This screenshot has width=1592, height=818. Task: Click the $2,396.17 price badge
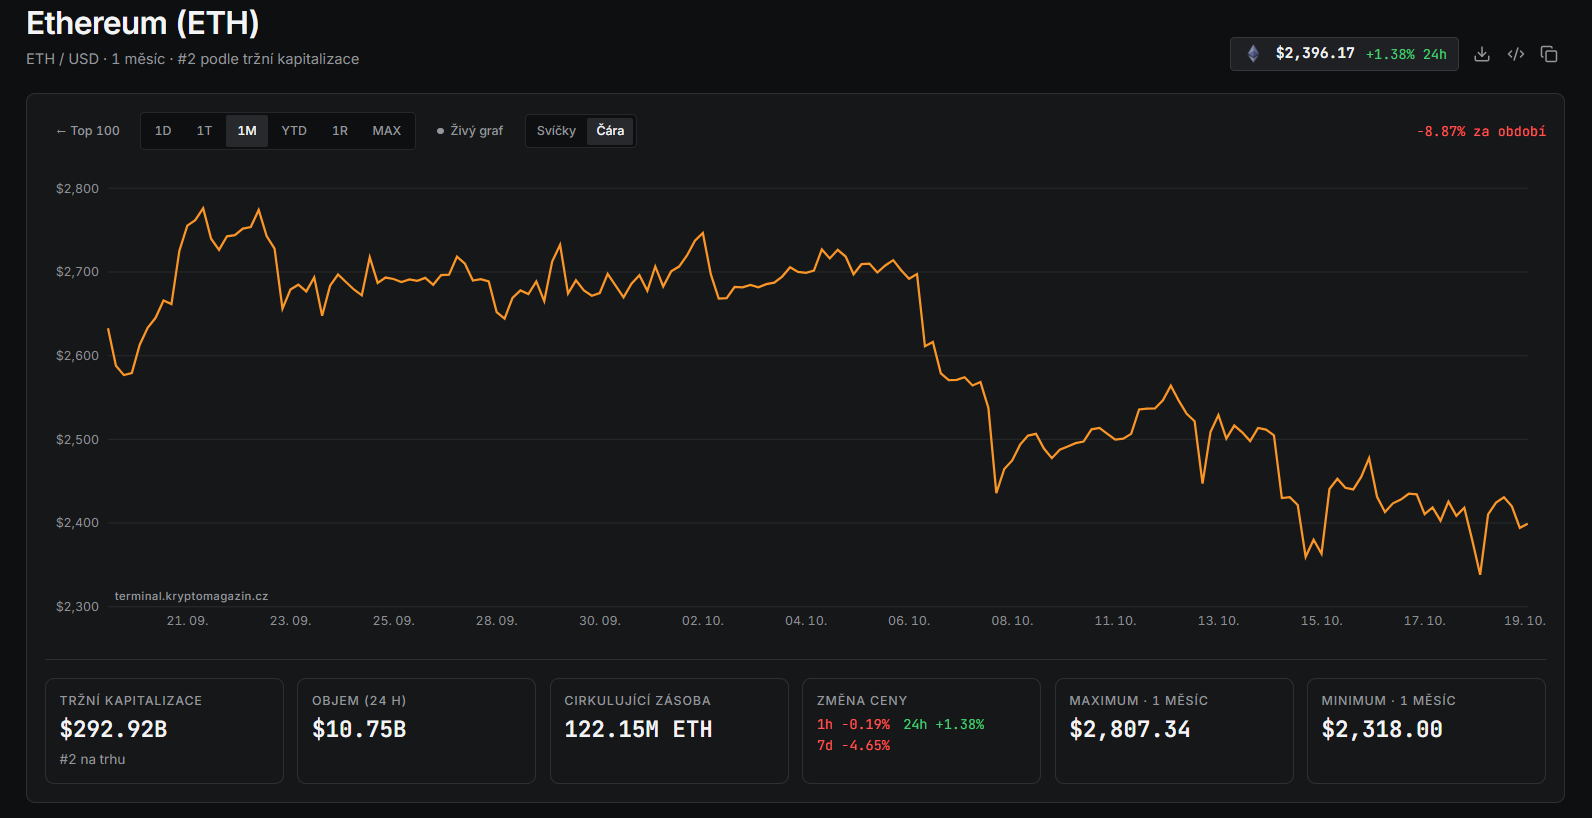pyautogui.click(x=1344, y=54)
